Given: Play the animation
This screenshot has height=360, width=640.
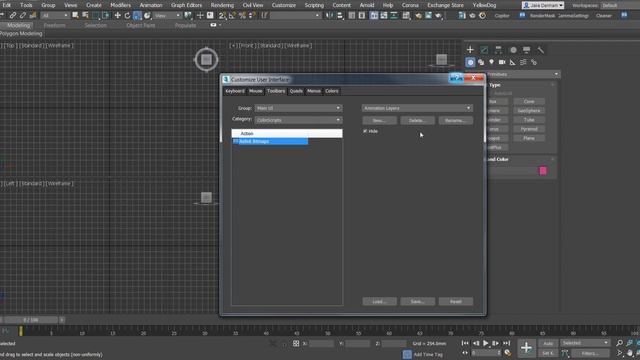Looking at the screenshot, I should pyautogui.click(x=485, y=343).
